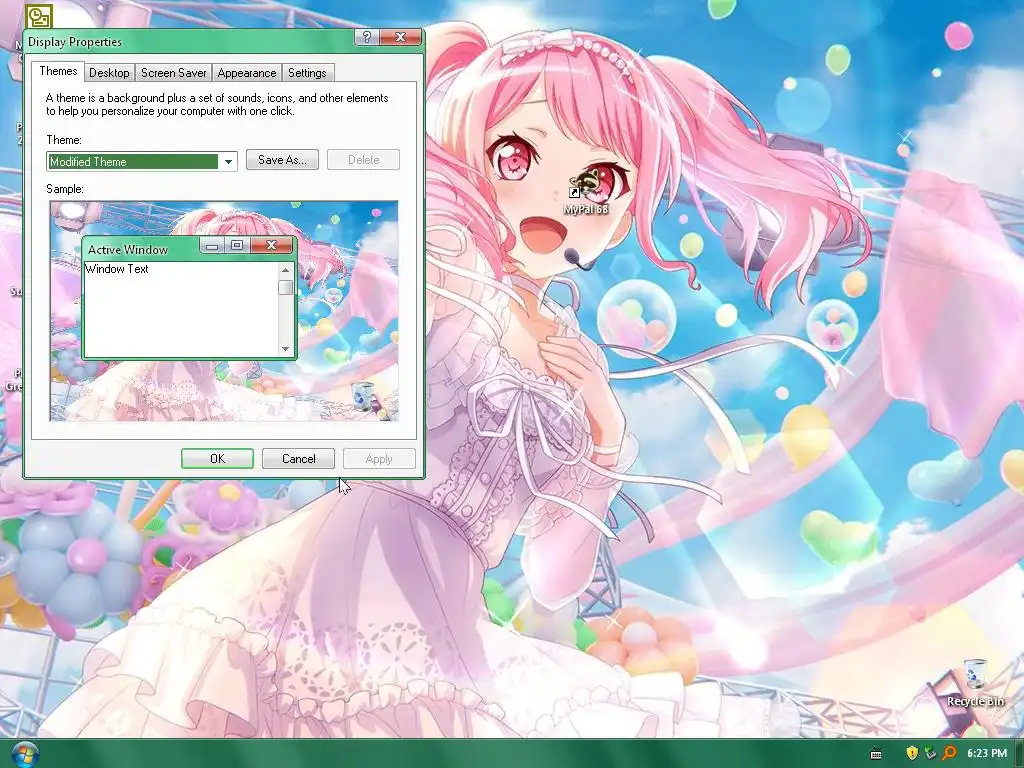Click the desktop icon above Display Properties
The width and height of the screenshot is (1024, 768).
39,16
